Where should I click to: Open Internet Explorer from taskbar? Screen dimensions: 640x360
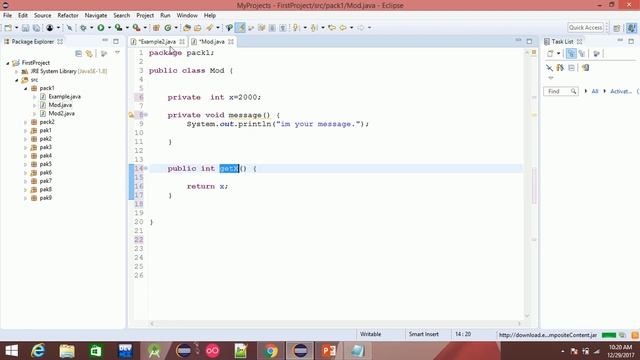(x=38, y=351)
